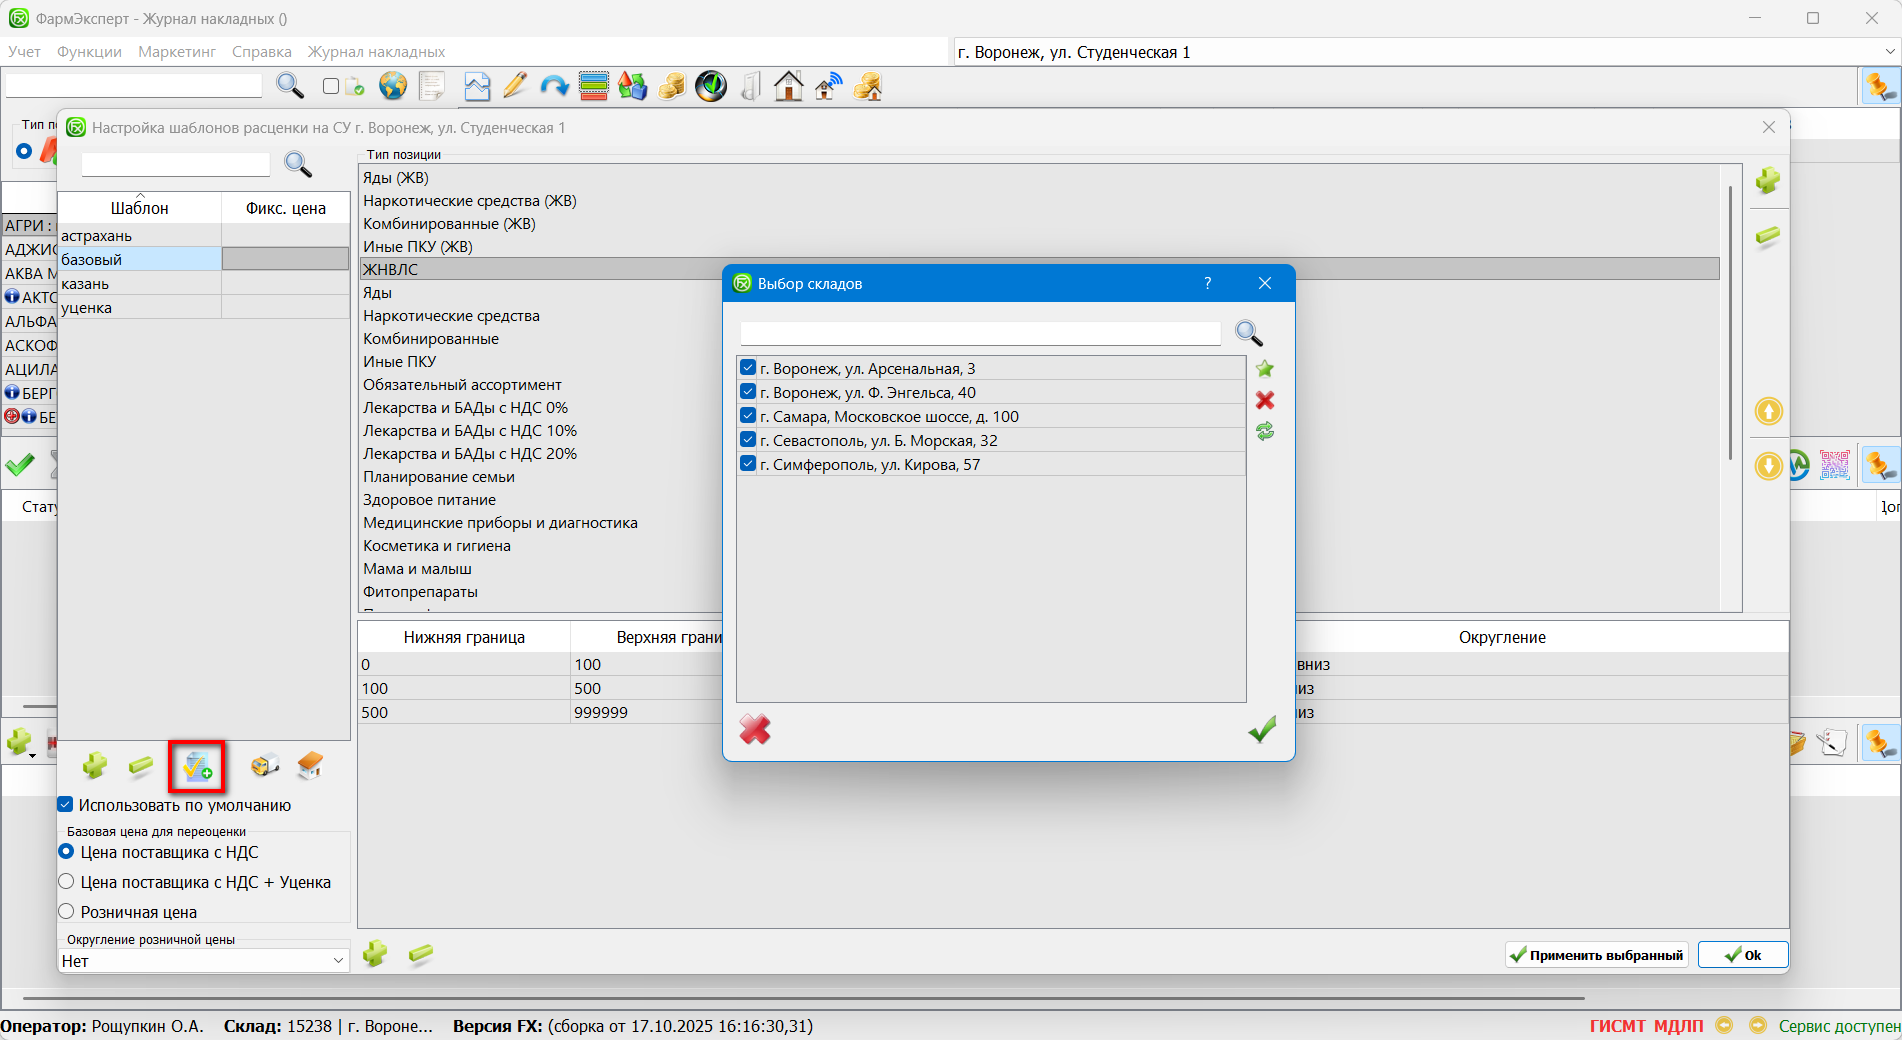1902x1040 pixels.
Task: Click green star select-all icon in dialog
Action: point(1265,369)
